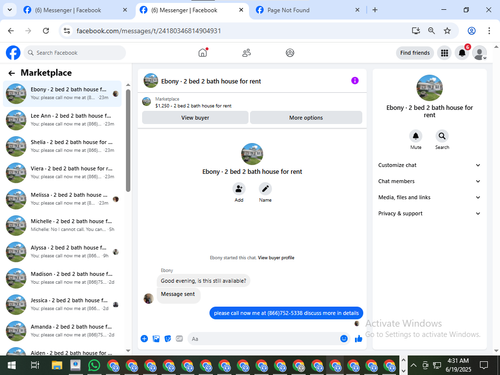500x375 pixels.
Task: Choose a GIF in composer
Action: click(x=179, y=339)
